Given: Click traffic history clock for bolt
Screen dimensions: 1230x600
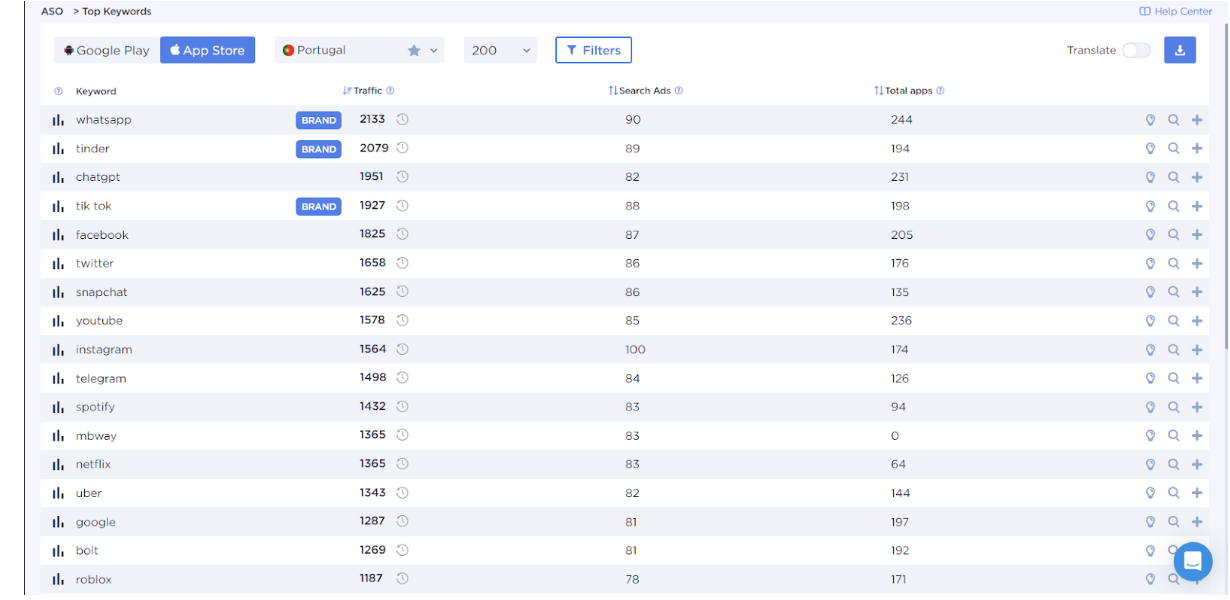Looking at the screenshot, I should click(402, 550).
